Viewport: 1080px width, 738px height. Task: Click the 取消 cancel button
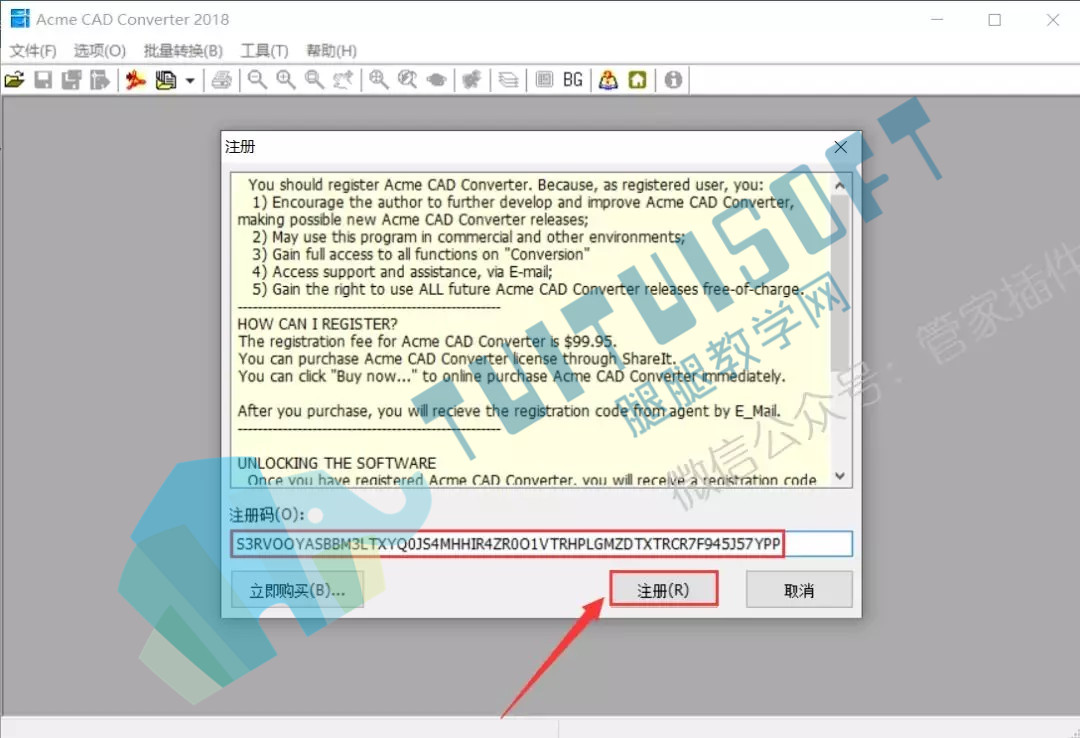click(x=799, y=590)
